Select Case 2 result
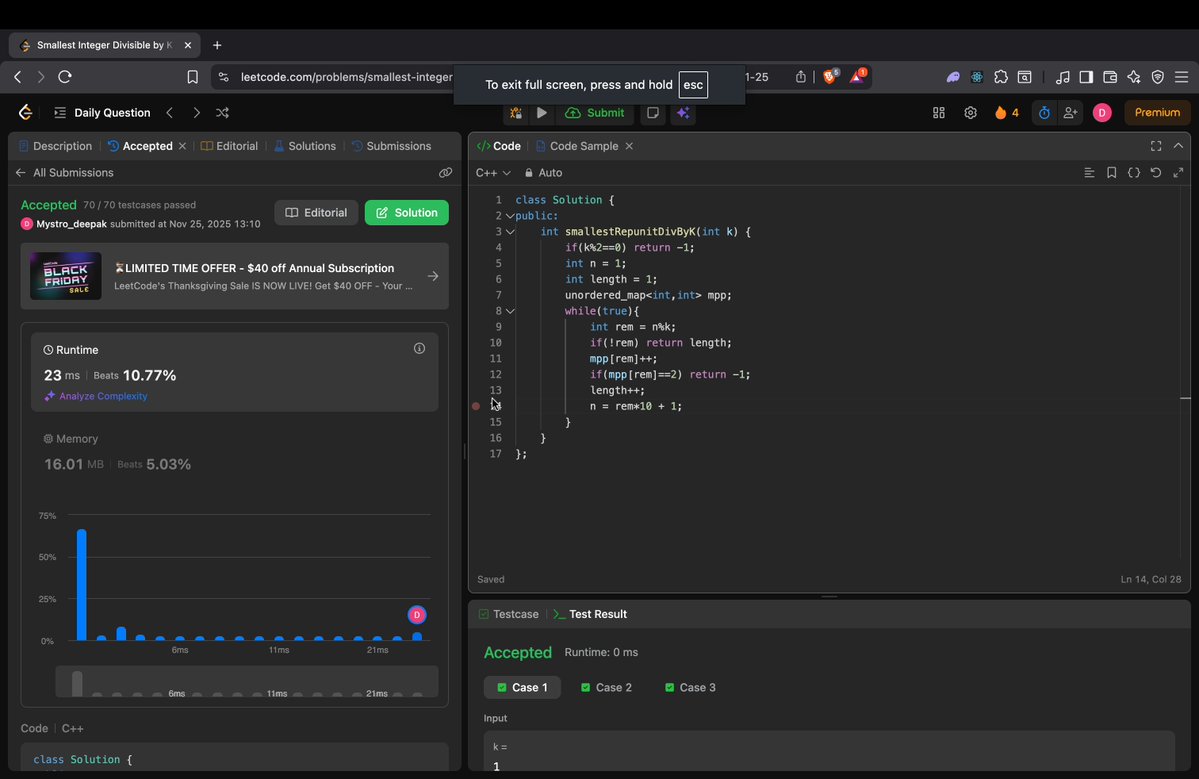Image resolution: width=1199 pixels, height=779 pixels. (x=606, y=687)
